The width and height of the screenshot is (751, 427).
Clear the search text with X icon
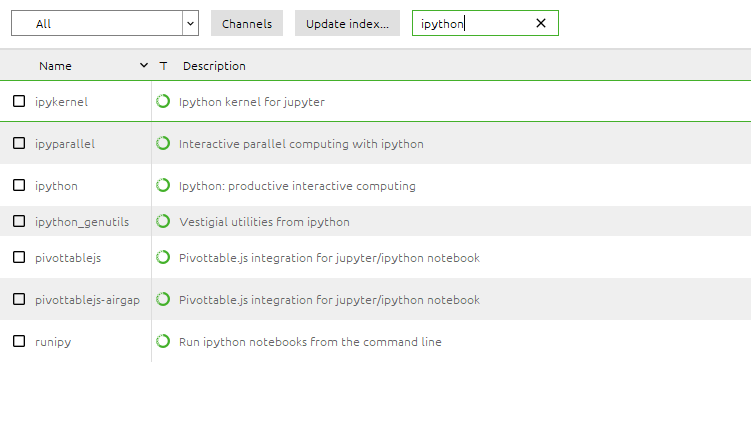pyautogui.click(x=541, y=23)
